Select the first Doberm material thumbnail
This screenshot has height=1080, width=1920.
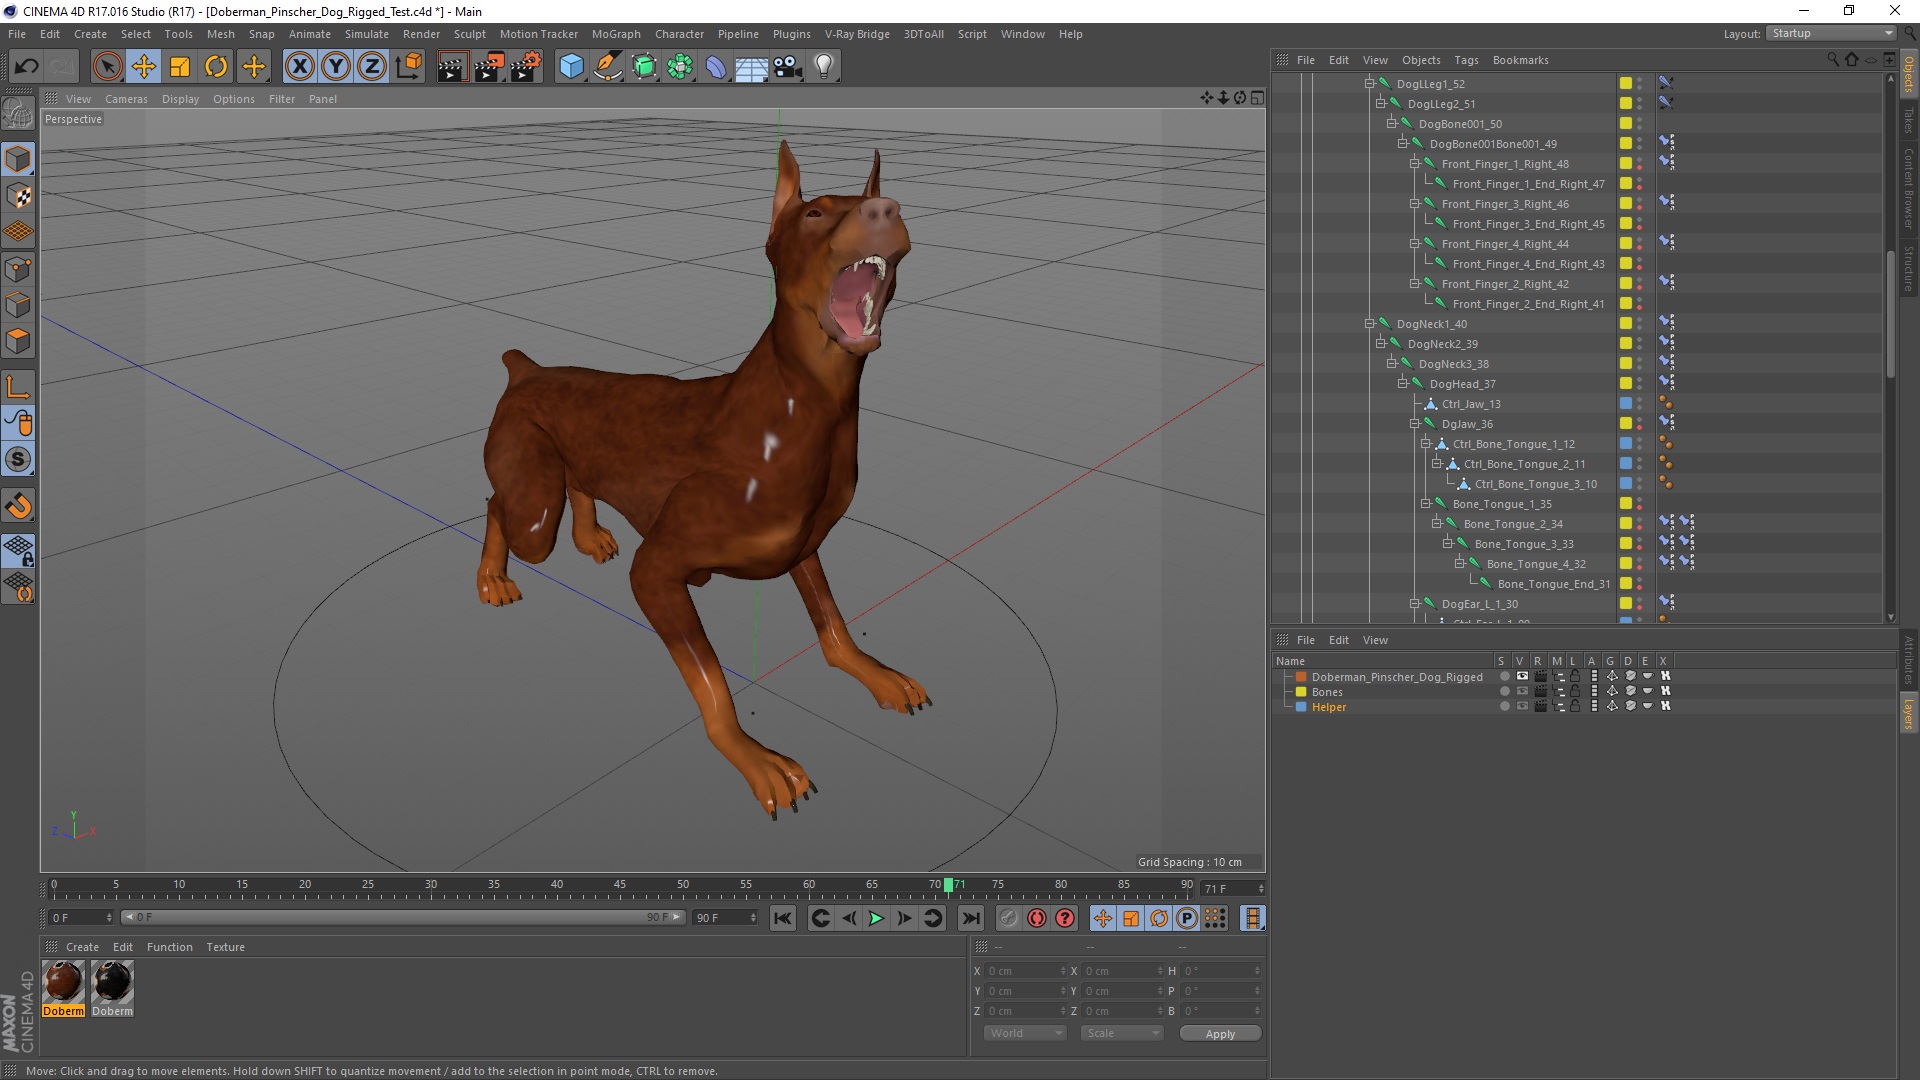[x=63, y=983]
